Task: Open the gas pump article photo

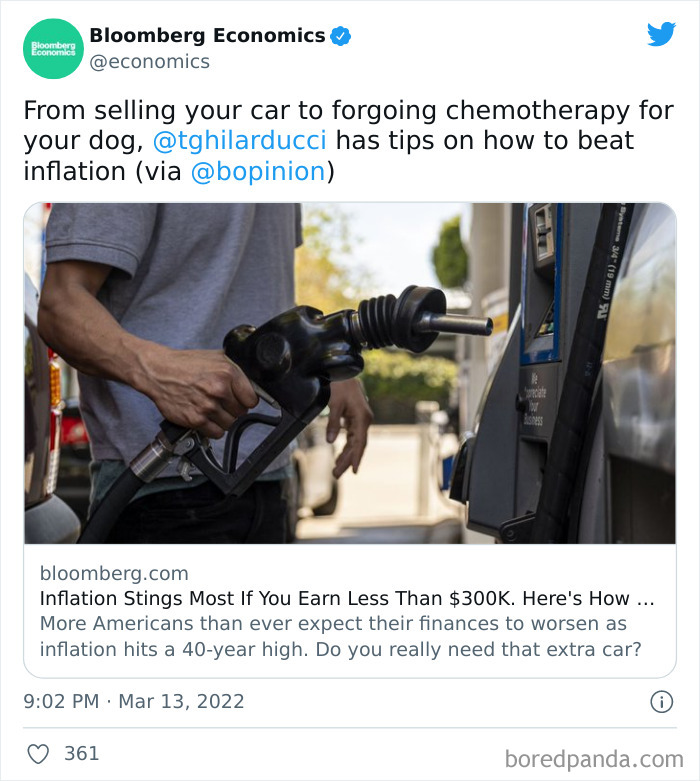Action: point(349,373)
